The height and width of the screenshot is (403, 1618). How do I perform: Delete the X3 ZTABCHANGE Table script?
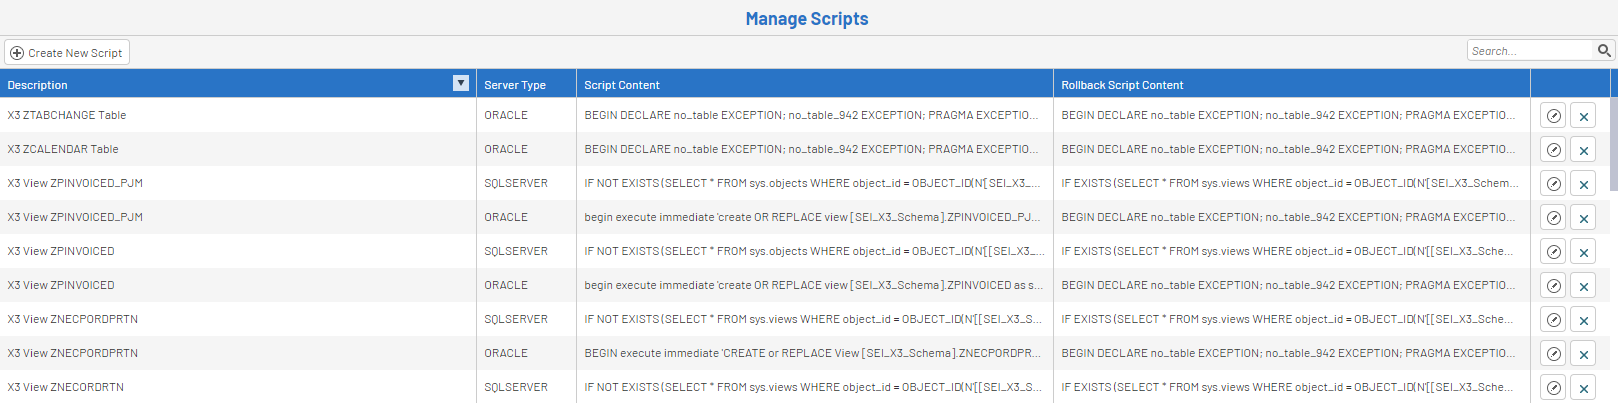(1583, 116)
